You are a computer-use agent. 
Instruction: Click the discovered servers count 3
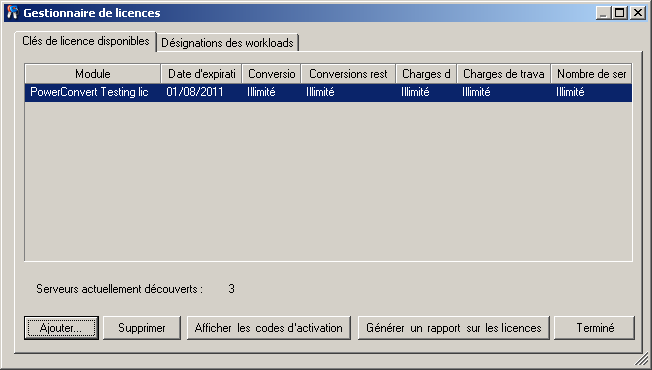tap(232, 289)
